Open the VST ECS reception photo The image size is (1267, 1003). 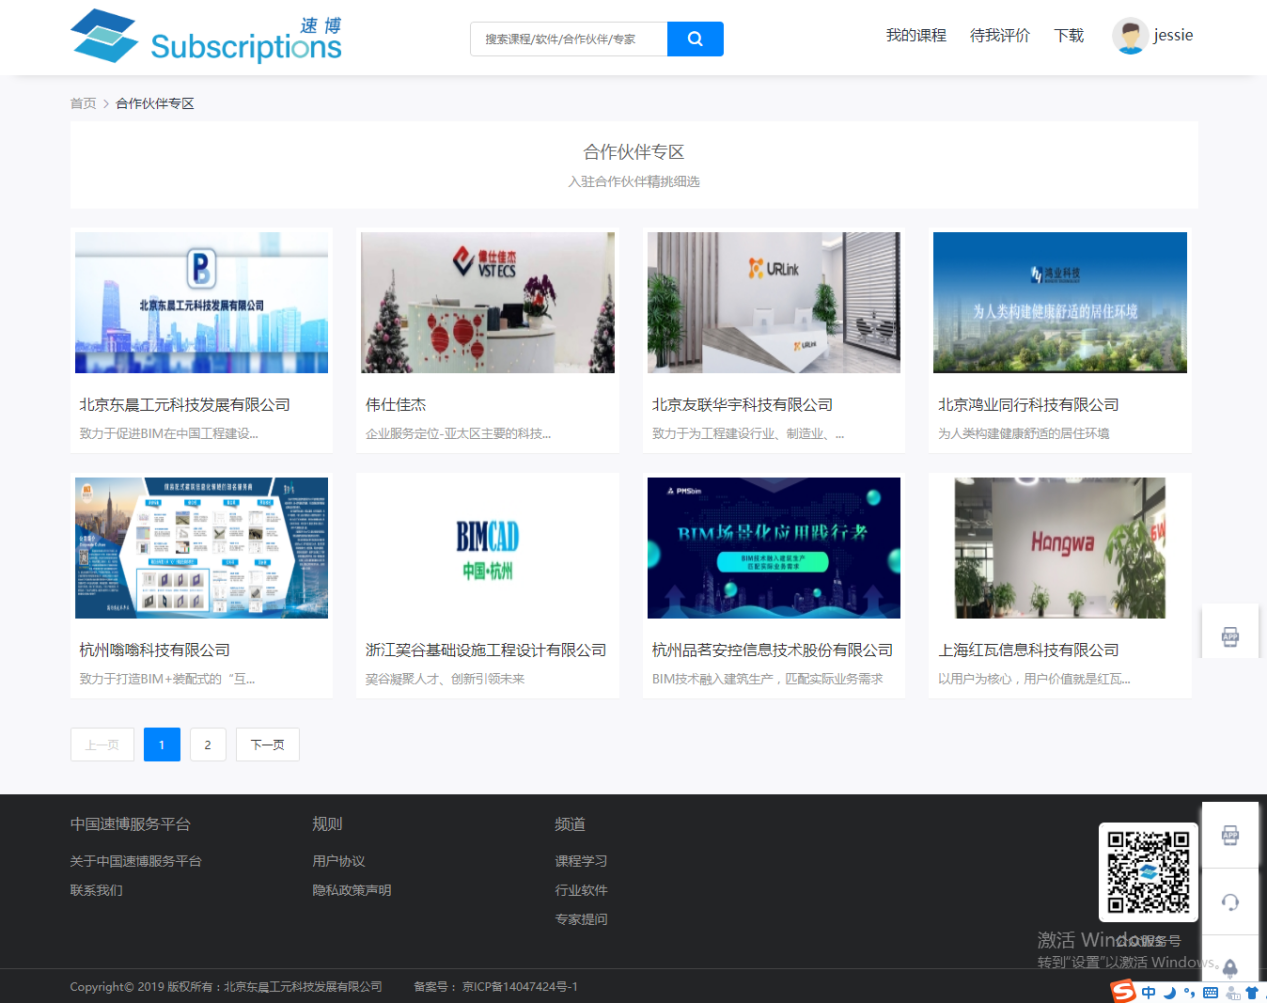click(x=488, y=303)
